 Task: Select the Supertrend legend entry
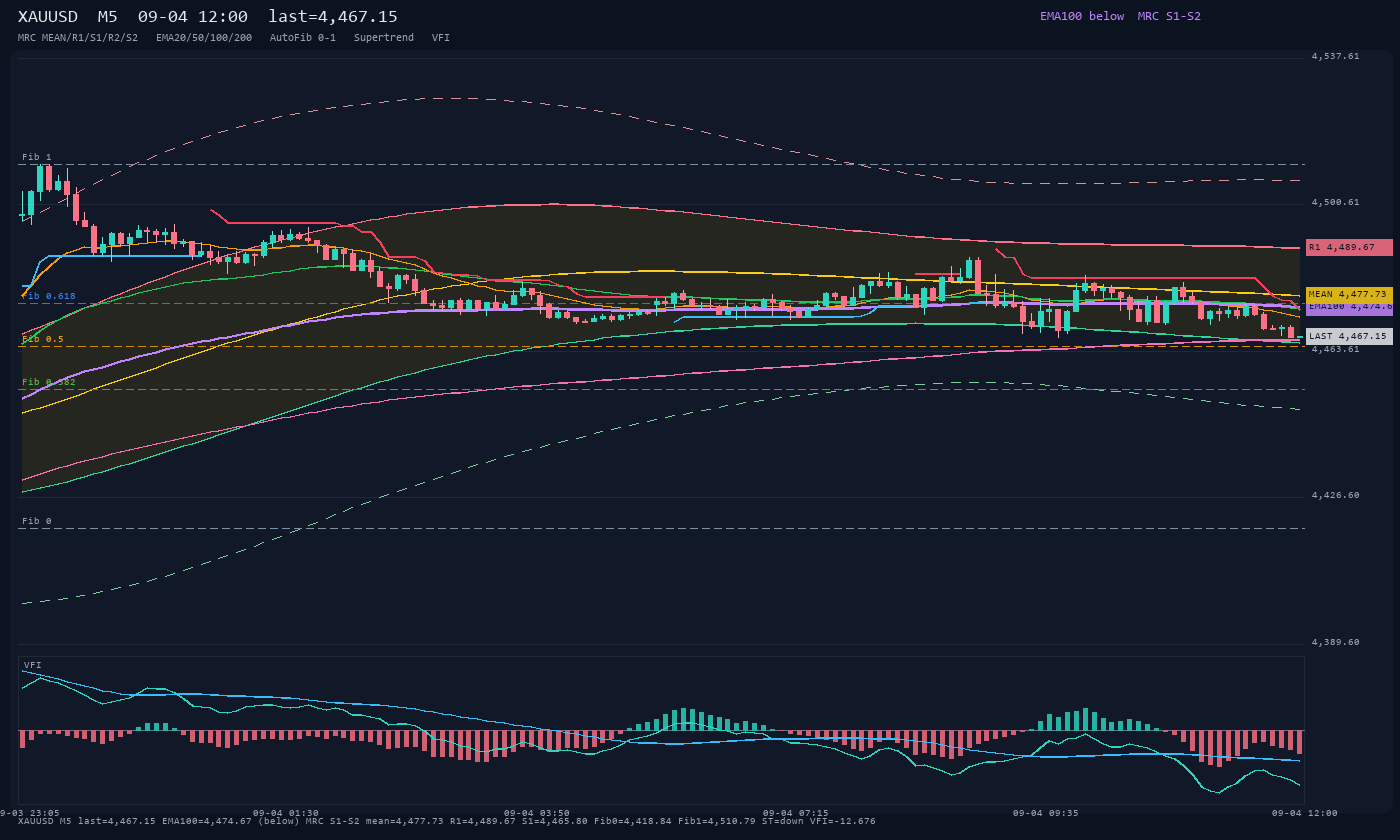(384, 38)
